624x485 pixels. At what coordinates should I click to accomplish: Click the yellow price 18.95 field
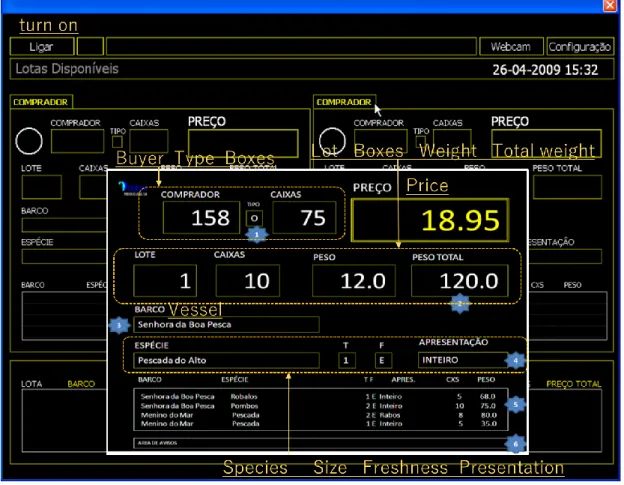click(x=432, y=222)
